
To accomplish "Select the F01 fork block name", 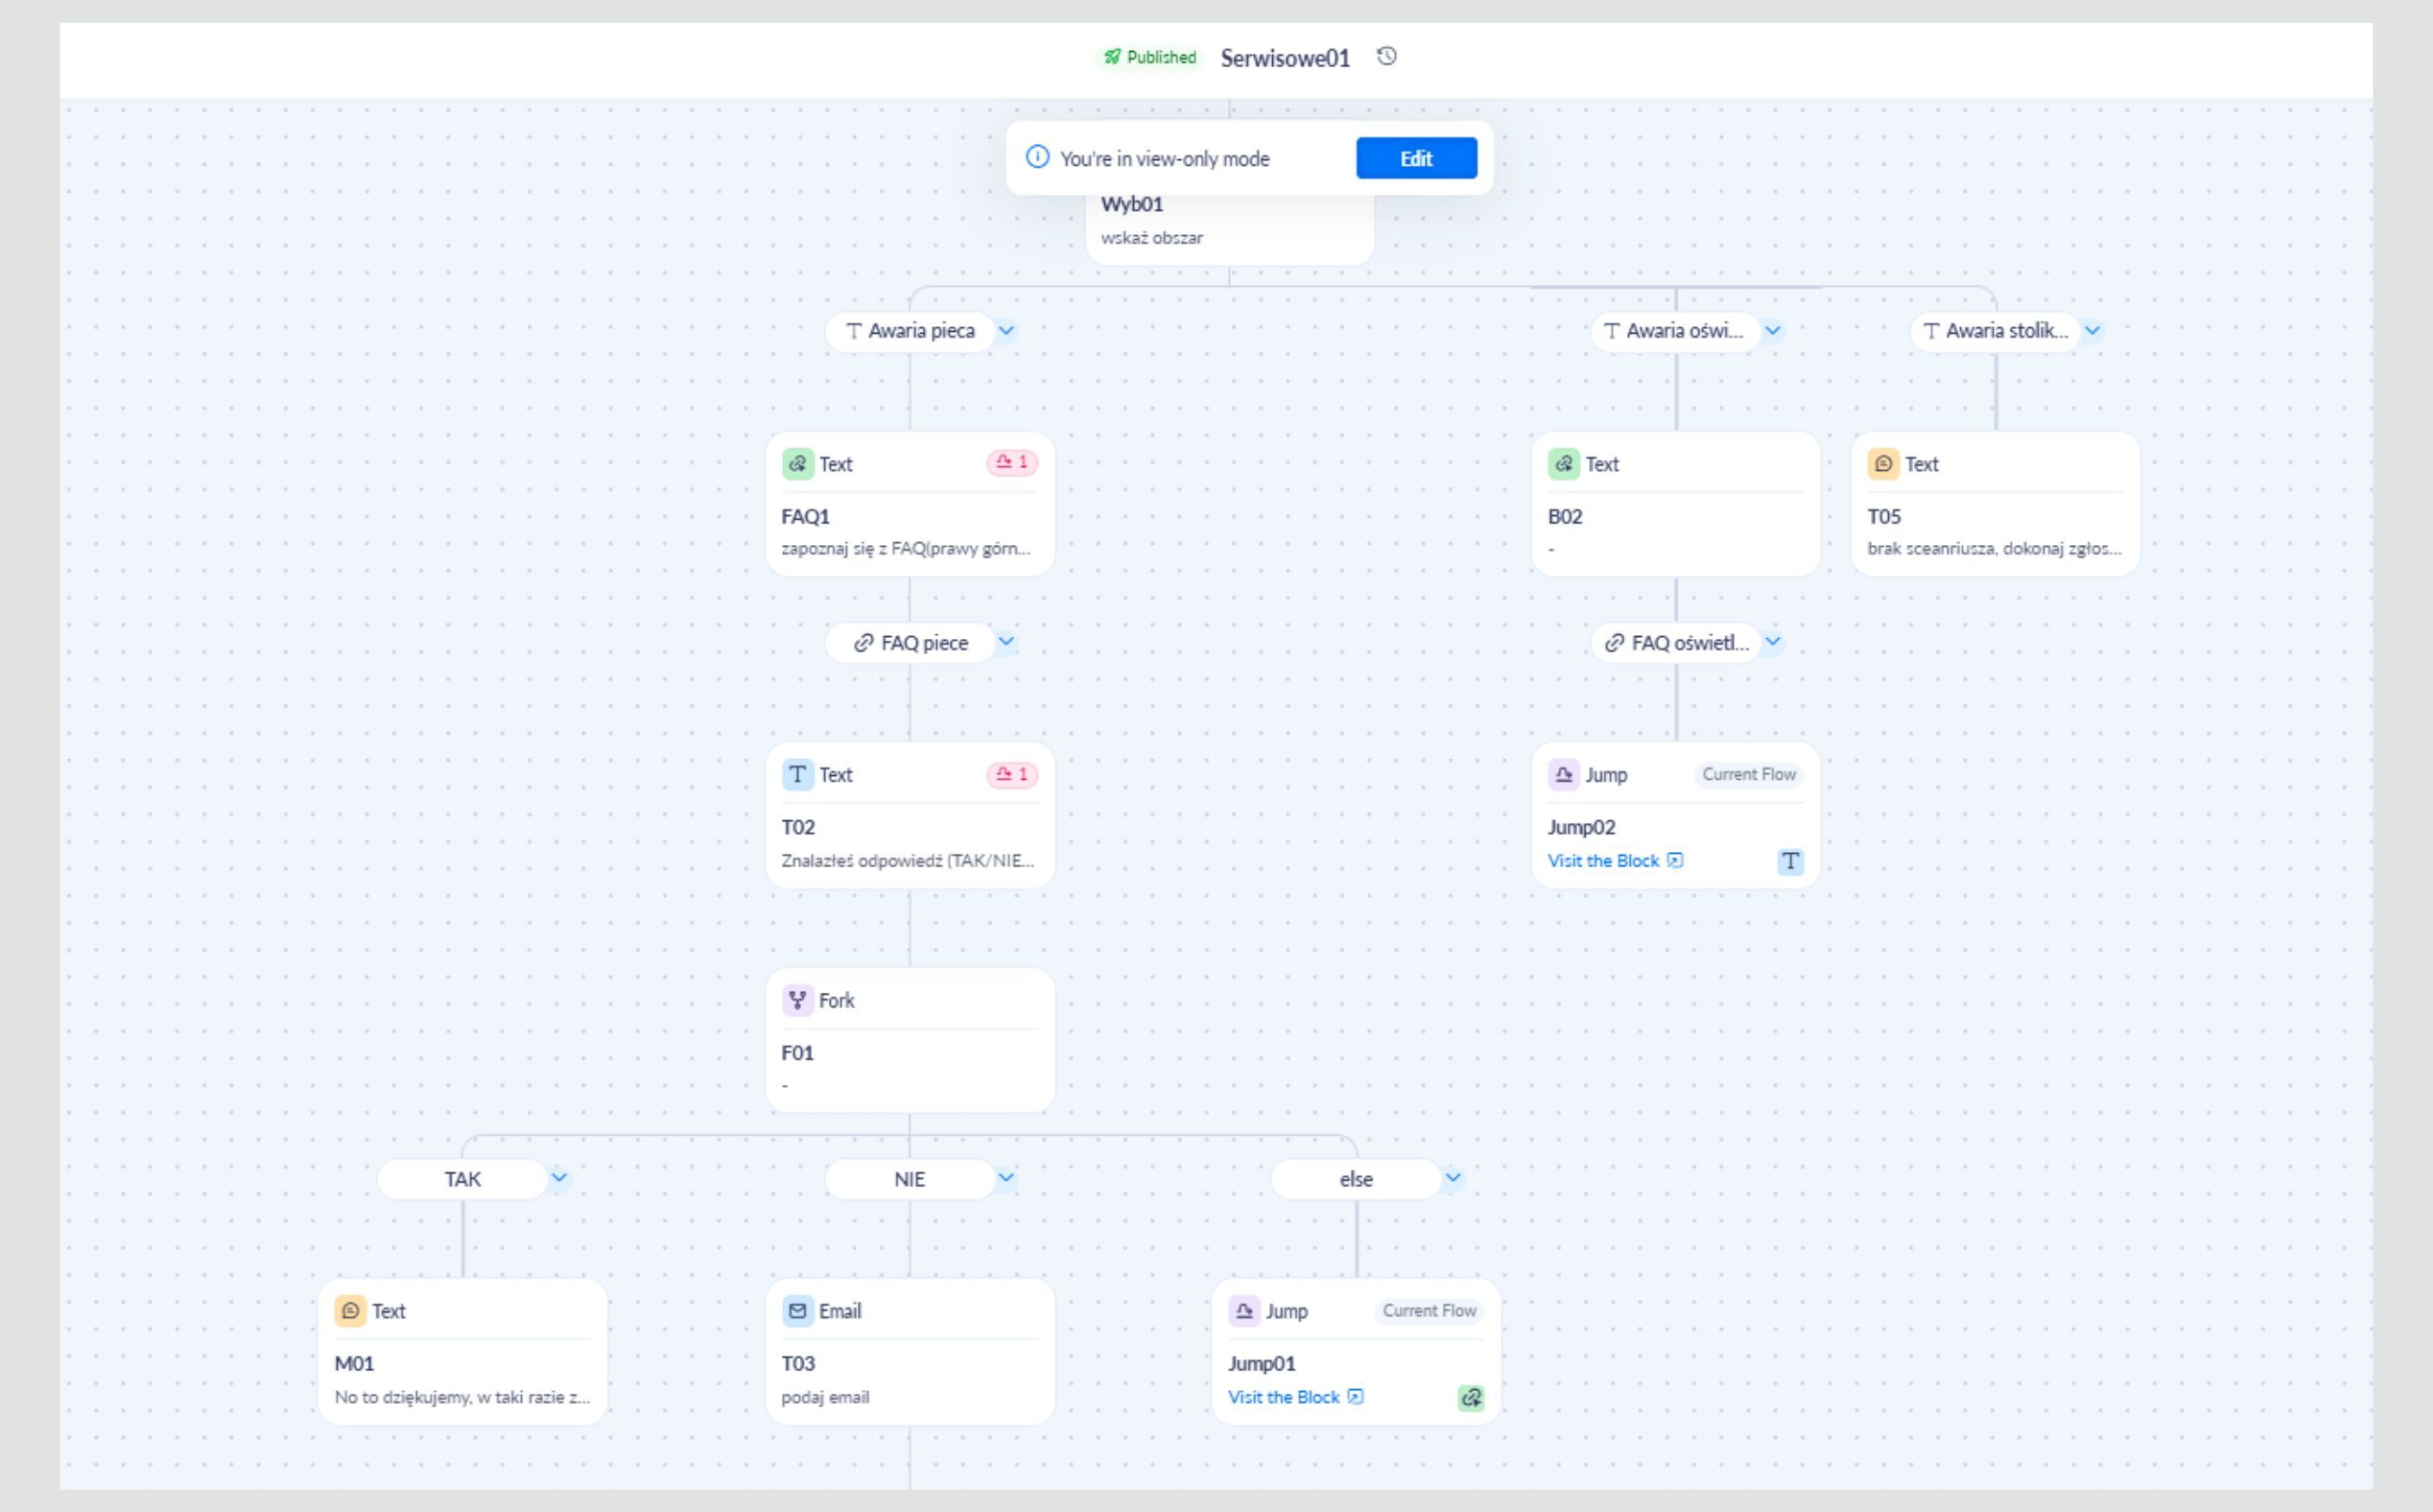I will (797, 1053).
